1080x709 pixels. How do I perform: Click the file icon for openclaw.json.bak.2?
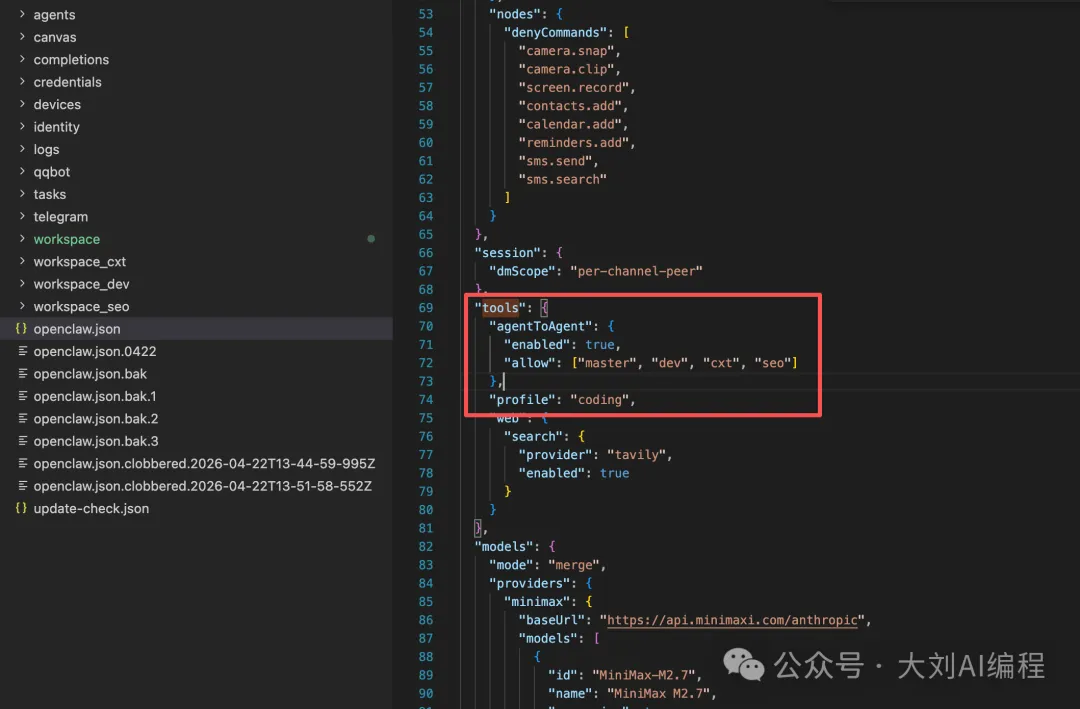[22, 419]
